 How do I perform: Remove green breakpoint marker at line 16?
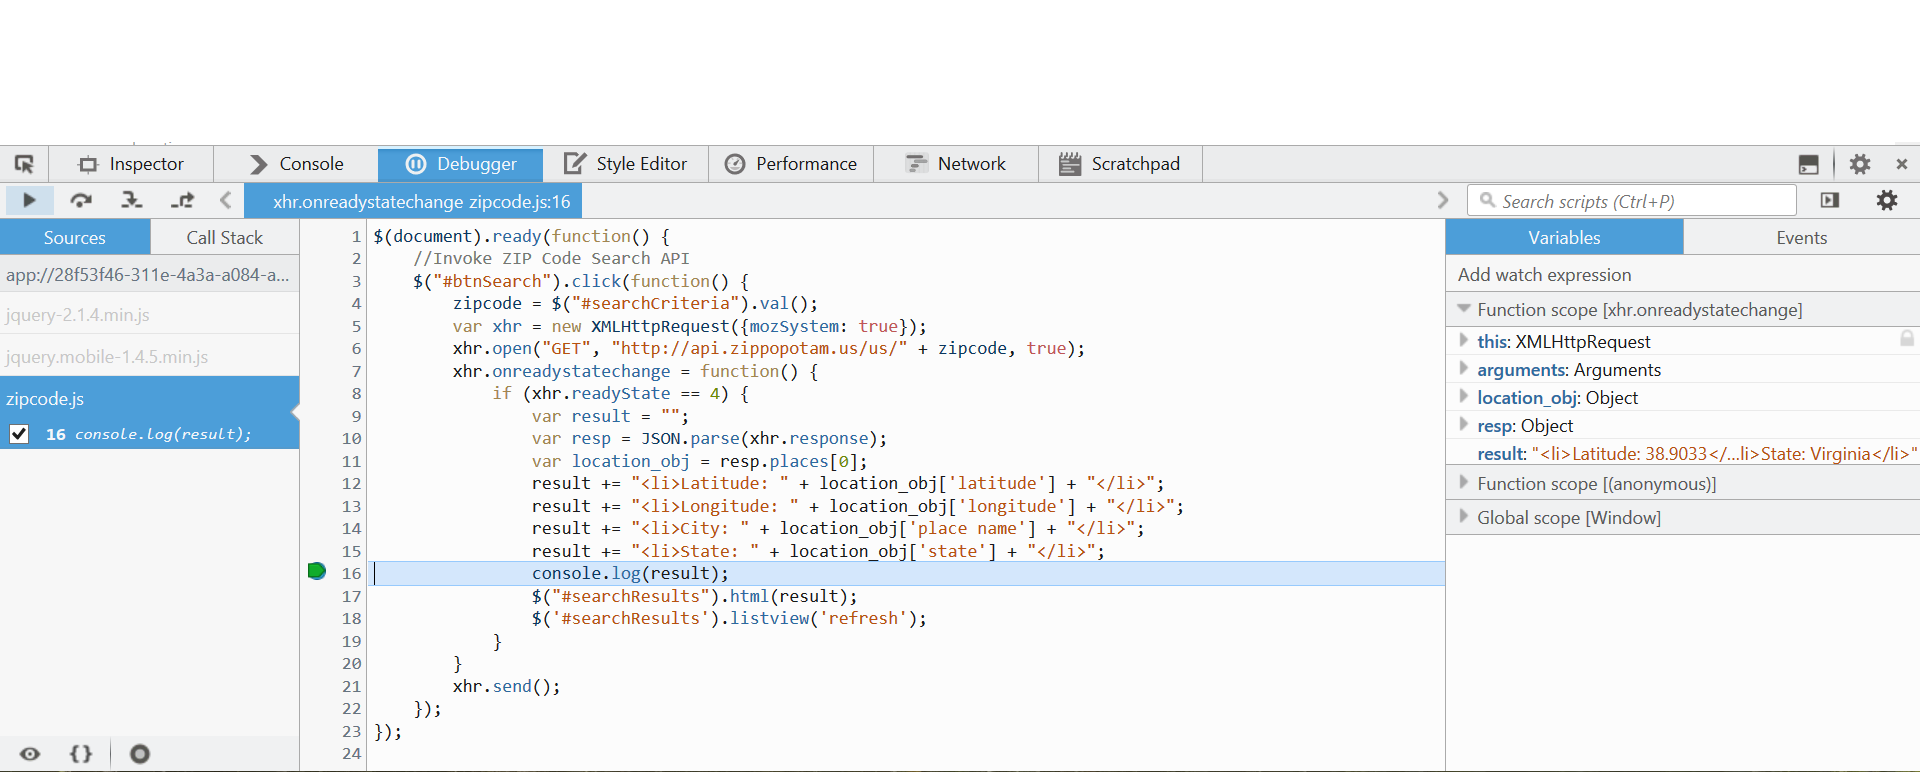click(x=317, y=571)
